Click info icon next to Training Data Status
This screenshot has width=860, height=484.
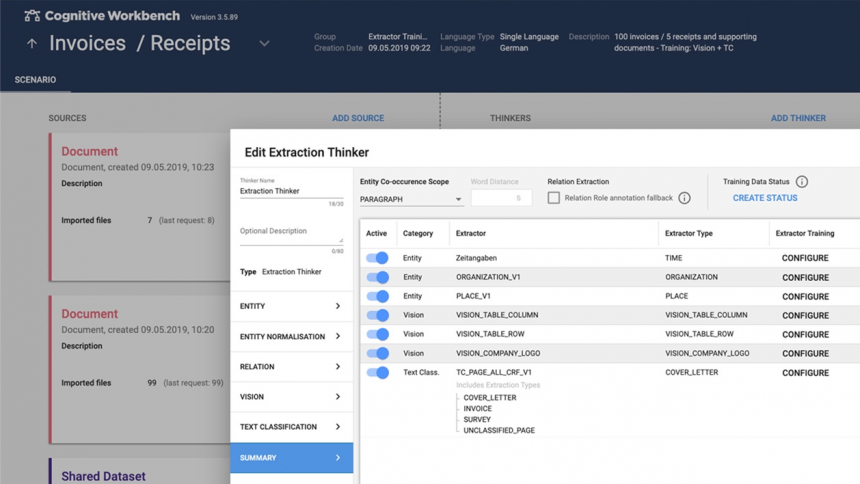pos(802,182)
